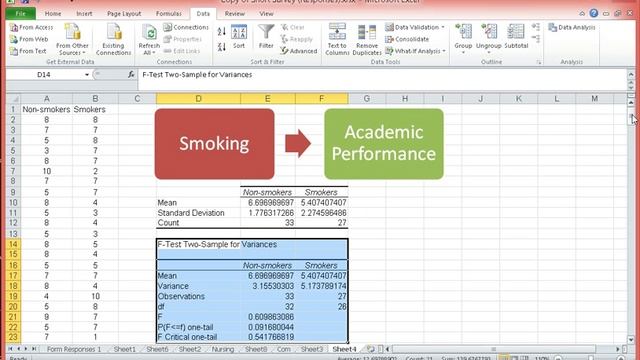The height and width of the screenshot is (360, 640).
Task: Click Hide Detail outline icon
Action: (x=536, y=39)
